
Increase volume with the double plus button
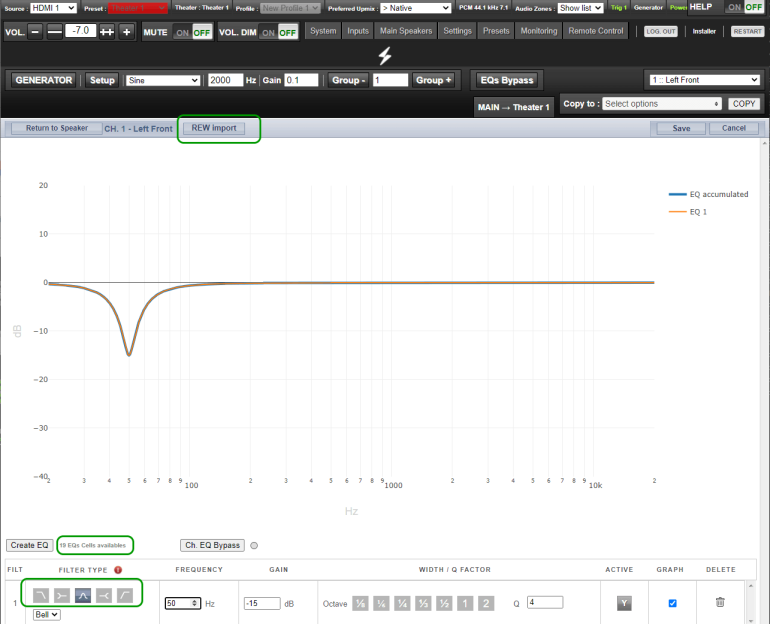tap(107, 32)
